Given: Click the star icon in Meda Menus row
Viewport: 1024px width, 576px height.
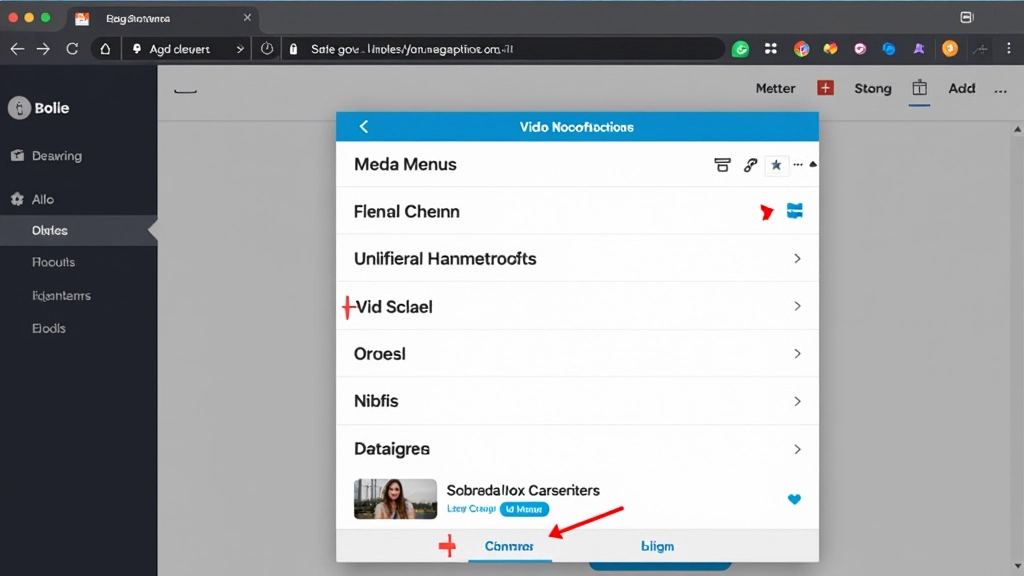Looking at the screenshot, I should pos(777,164).
